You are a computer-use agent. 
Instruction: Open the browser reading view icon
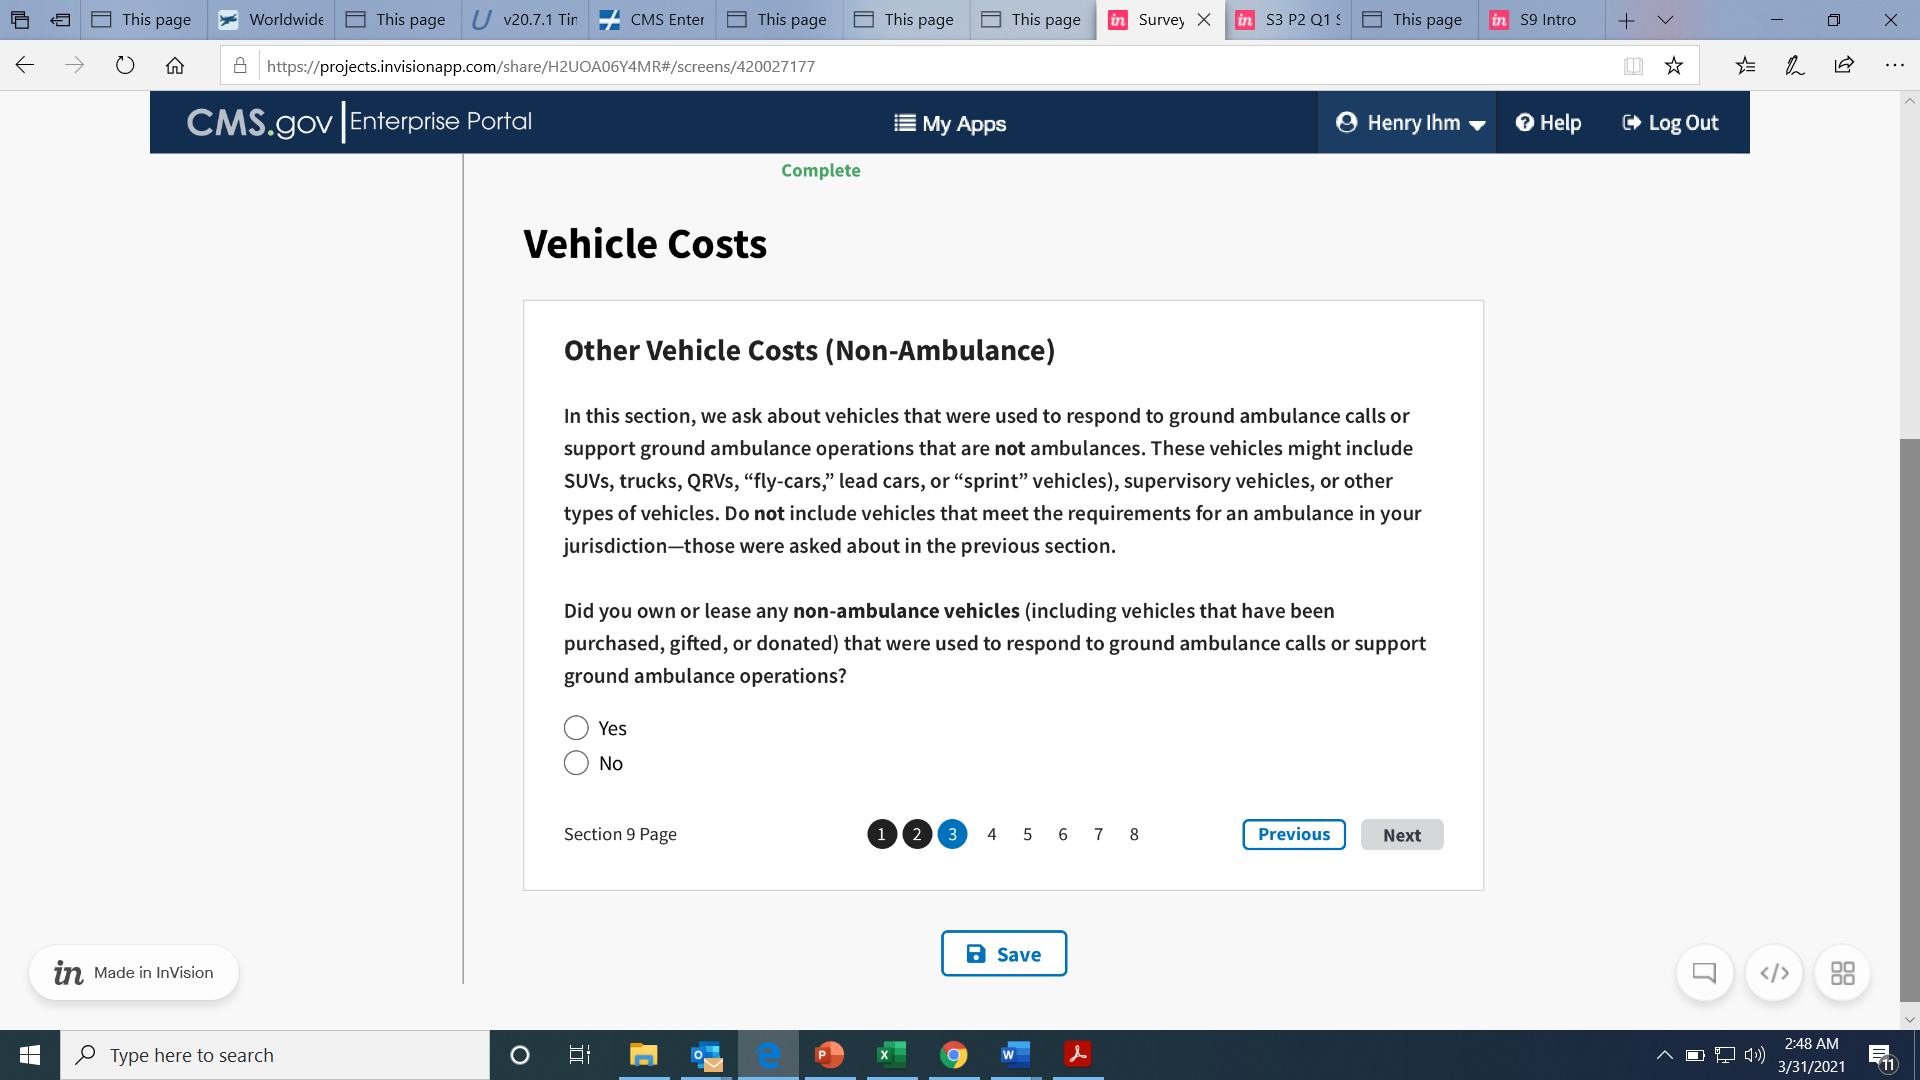click(1633, 66)
